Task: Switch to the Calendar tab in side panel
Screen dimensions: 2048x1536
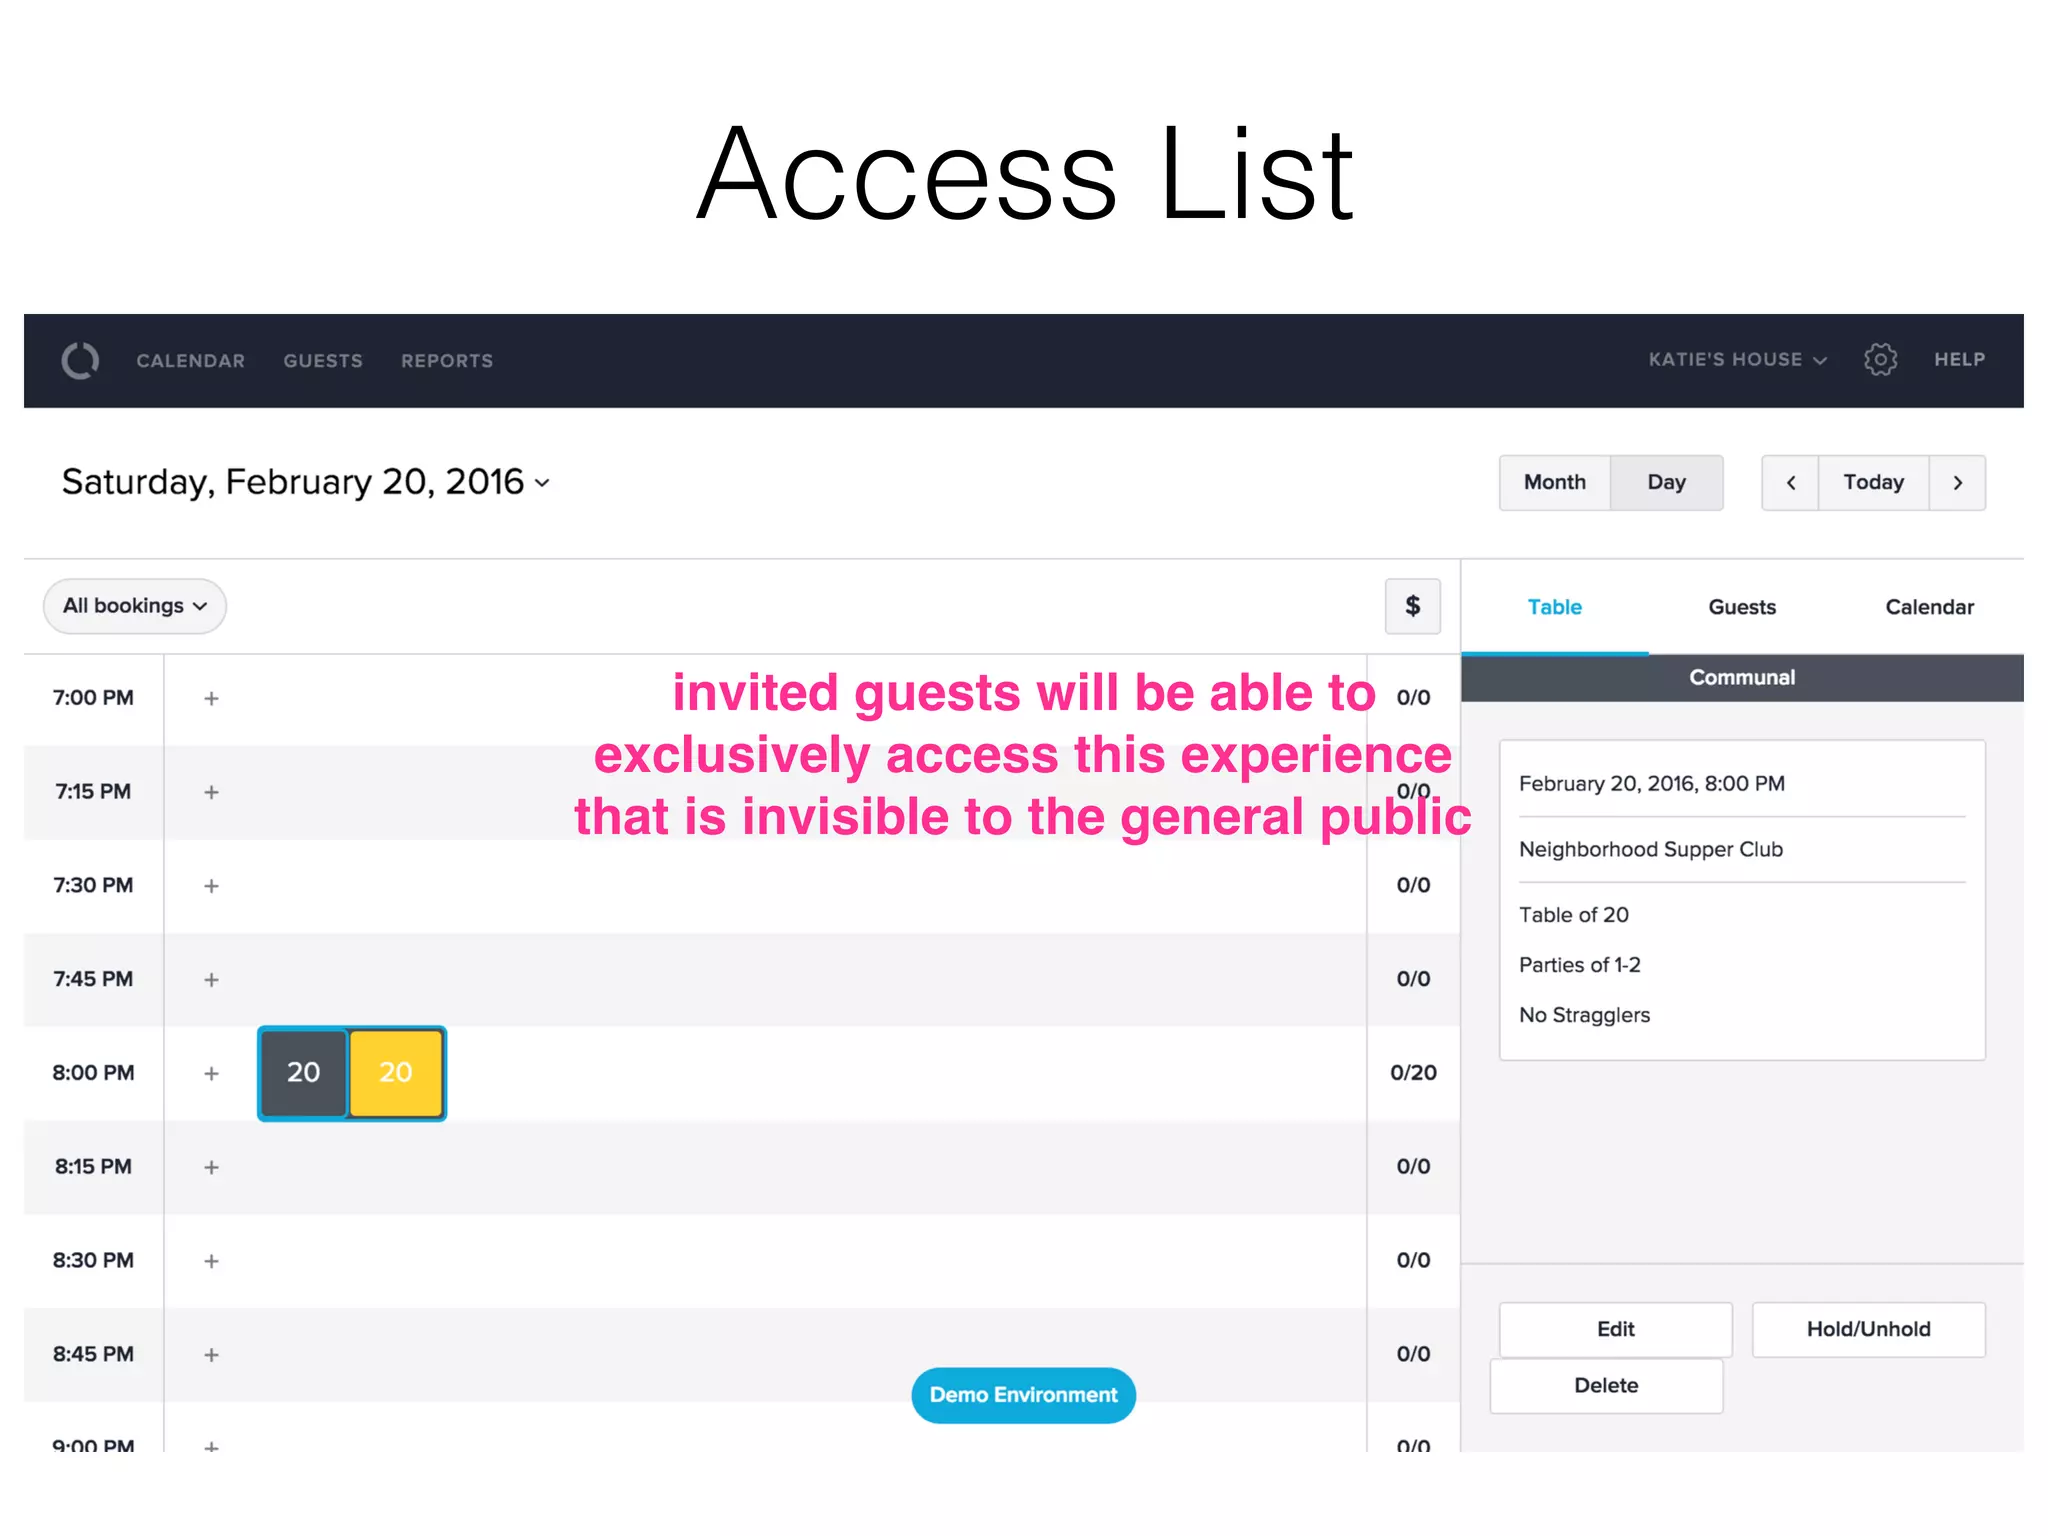Action: point(1929,607)
